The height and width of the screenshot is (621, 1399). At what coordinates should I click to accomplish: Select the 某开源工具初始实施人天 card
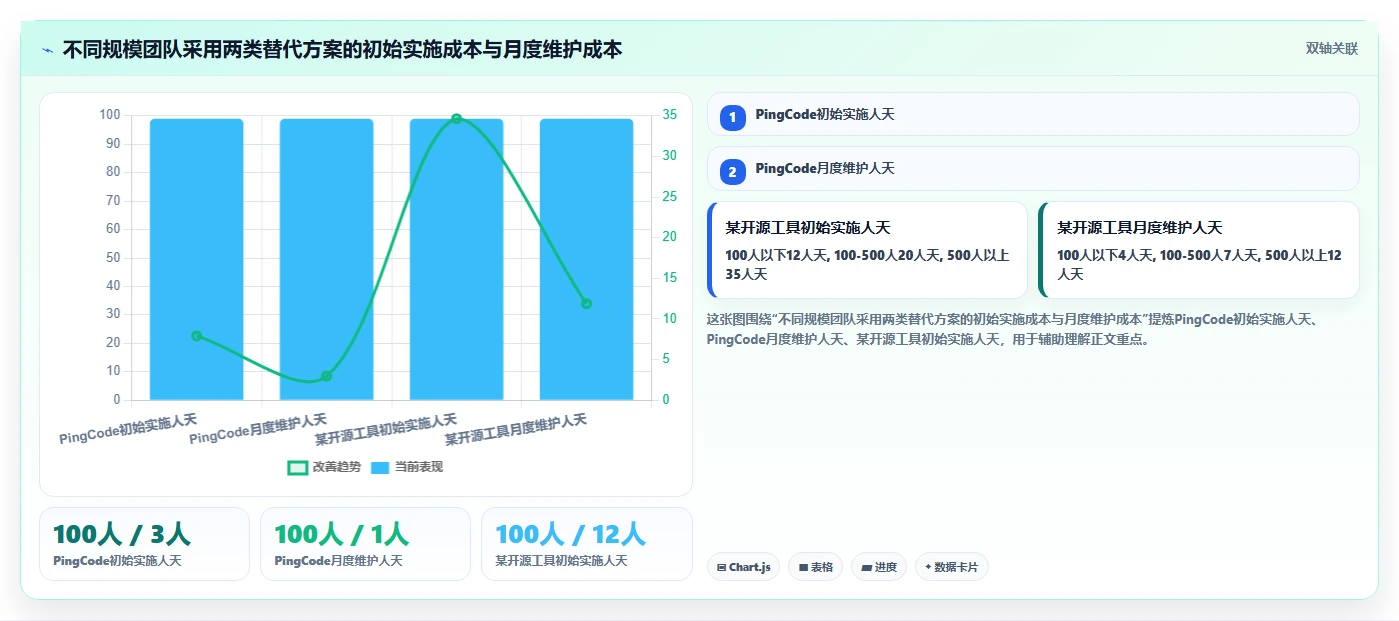[867, 250]
